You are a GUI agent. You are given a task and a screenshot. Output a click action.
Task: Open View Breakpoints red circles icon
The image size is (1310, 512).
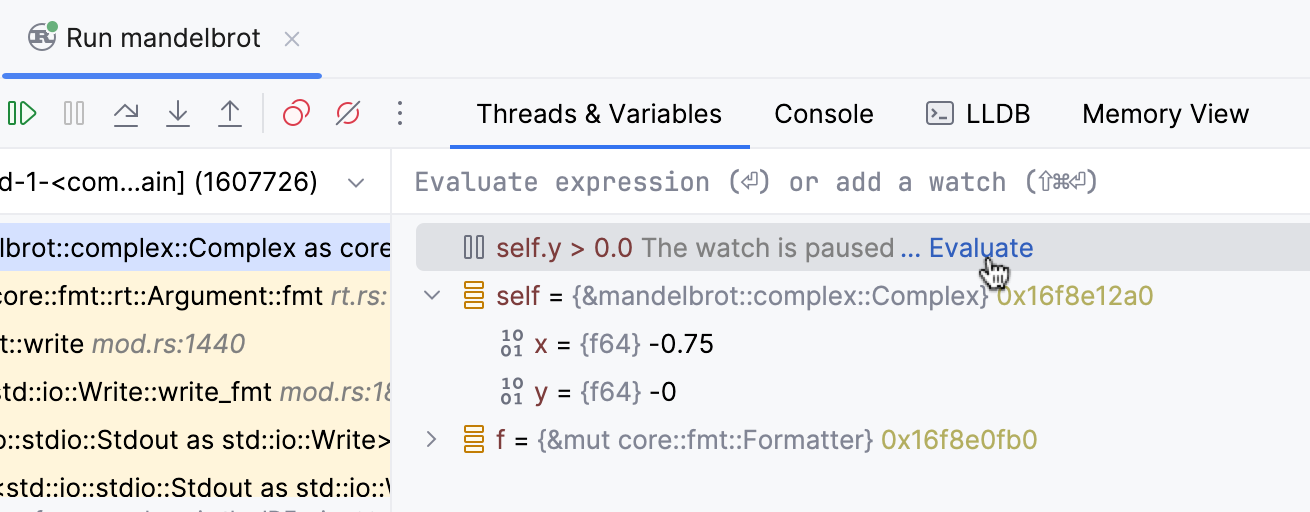(x=296, y=114)
